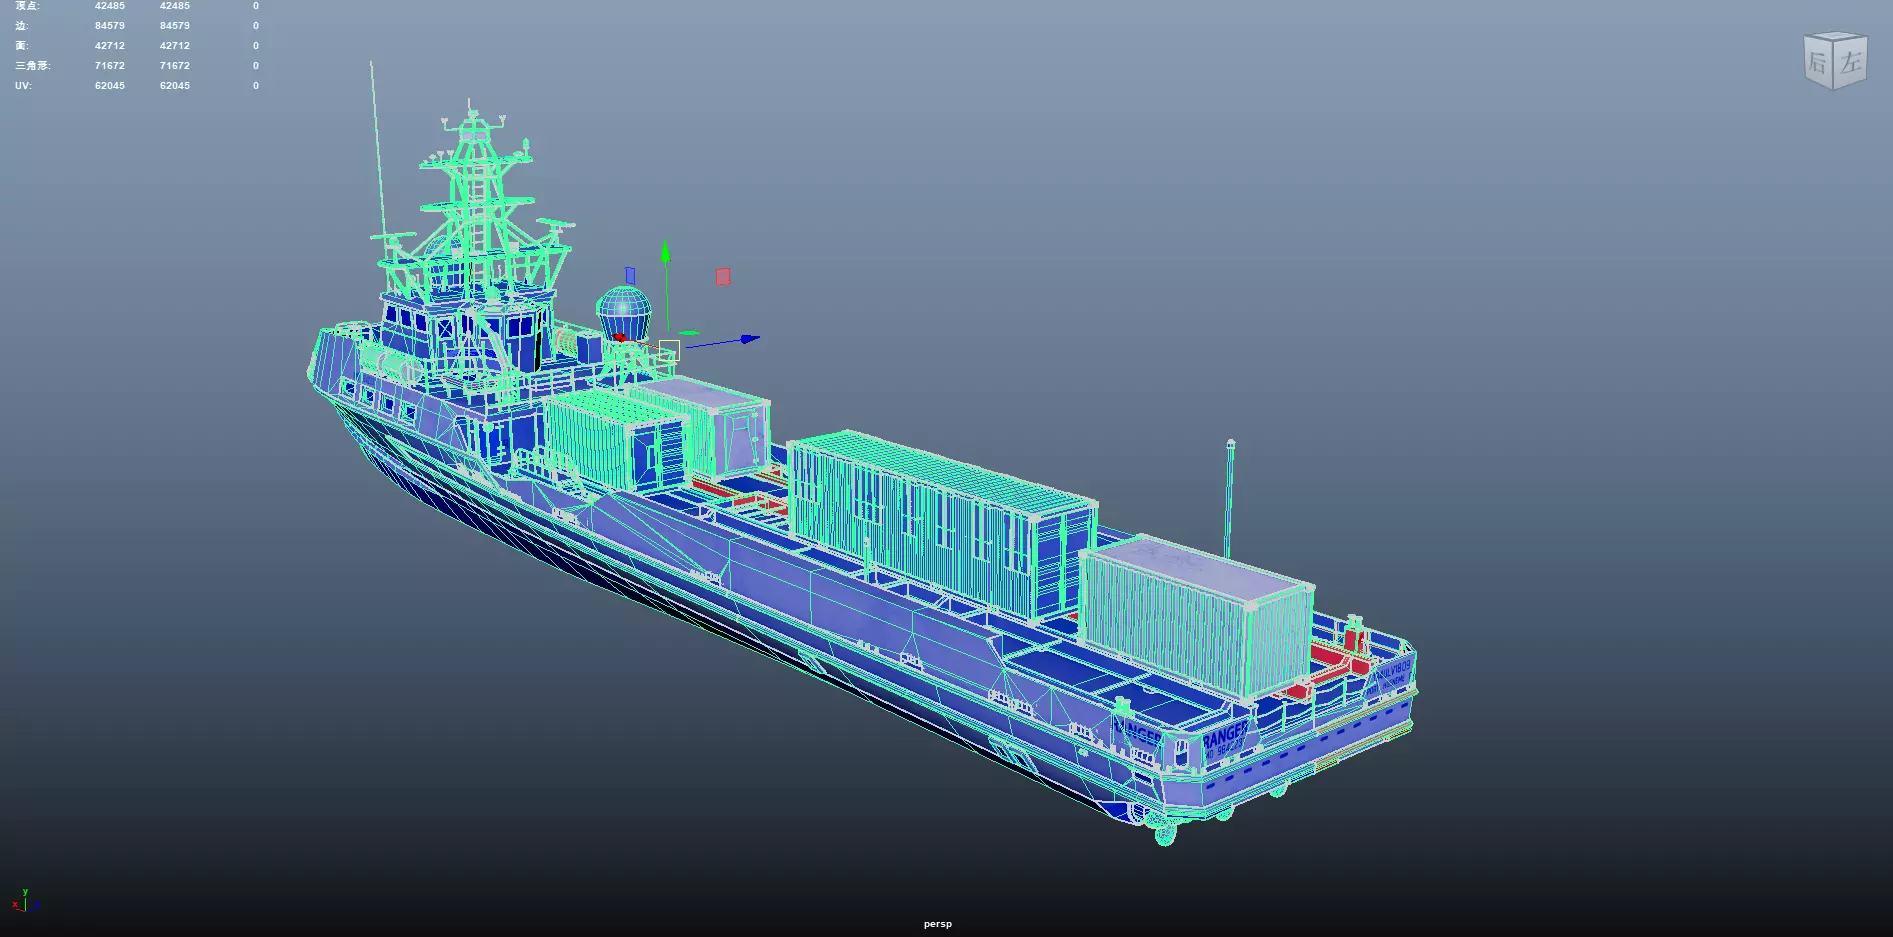Screen dimensions: 1893x937
Task: Click the 三角形 label in the poly count HUD
Action: pos(32,66)
